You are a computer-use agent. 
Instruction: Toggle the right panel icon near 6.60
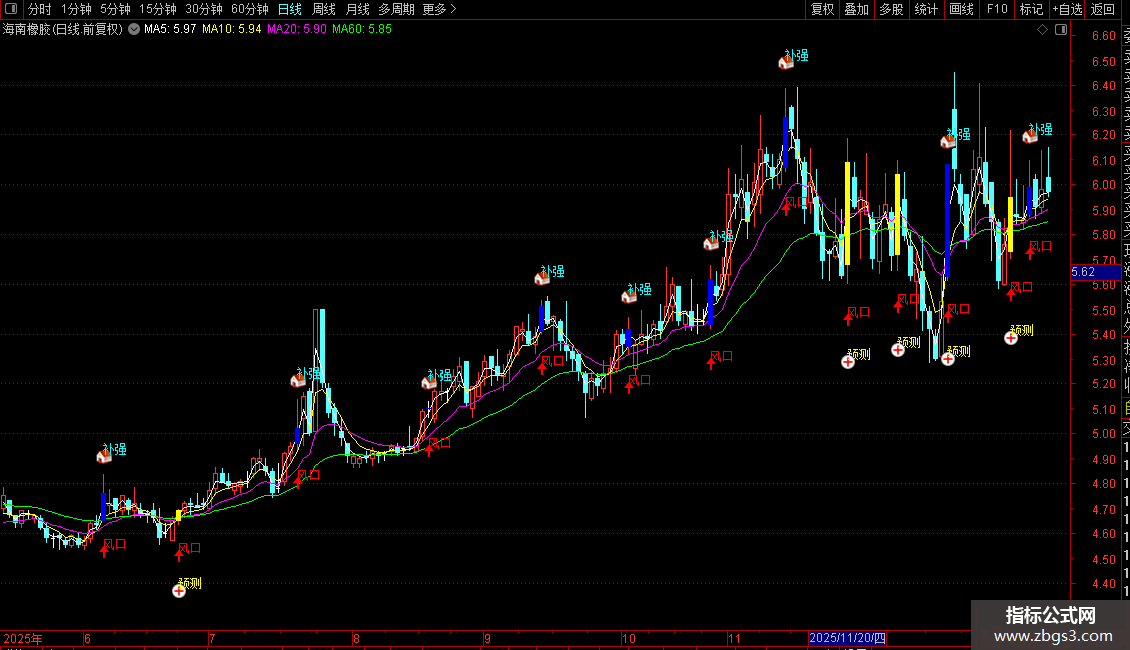pyautogui.click(x=1061, y=30)
